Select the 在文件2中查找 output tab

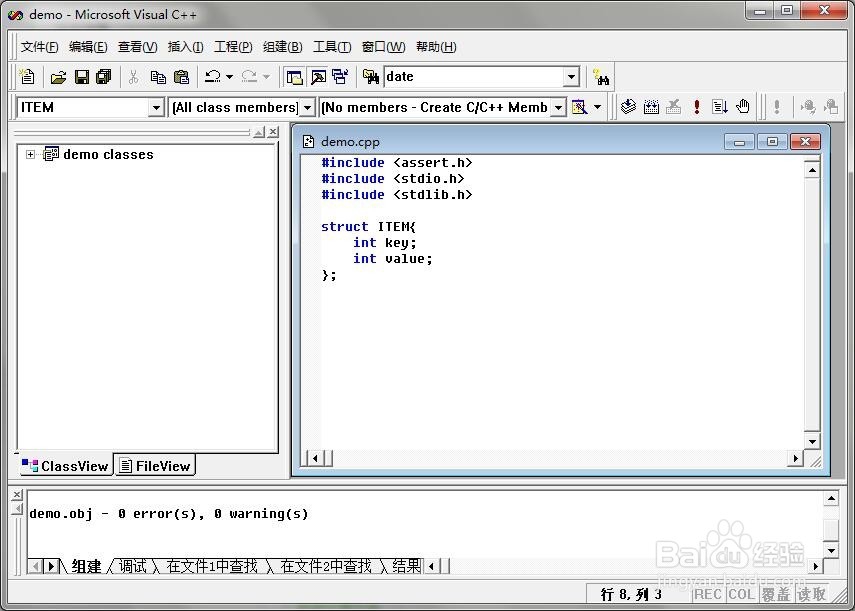click(x=326, y=566)
